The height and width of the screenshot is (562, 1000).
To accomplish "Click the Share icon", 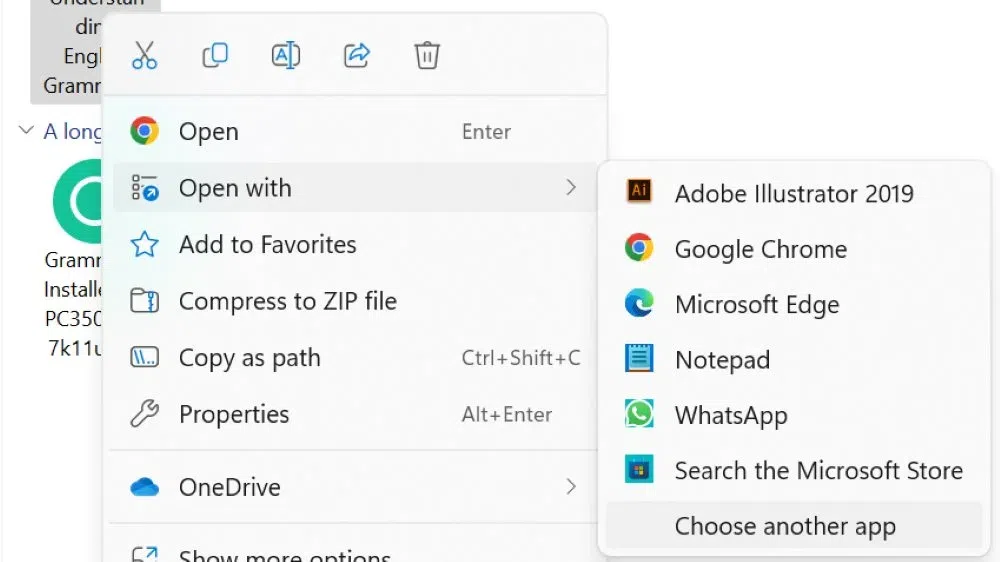I will coord(357,55).
